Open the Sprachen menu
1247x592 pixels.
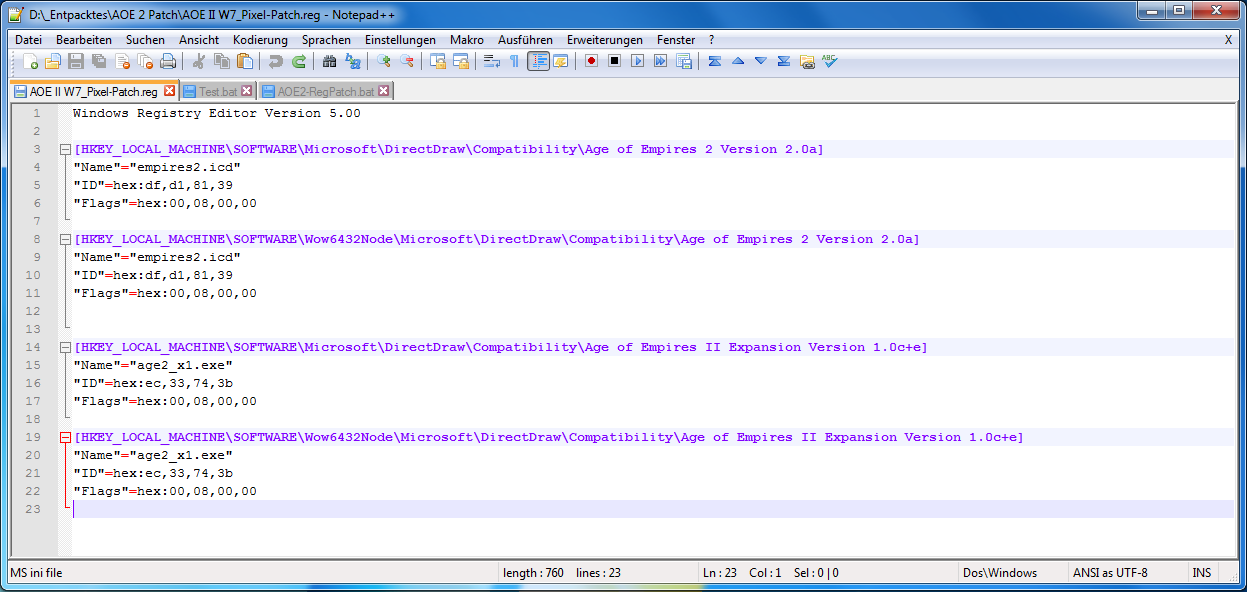[326, 40]
